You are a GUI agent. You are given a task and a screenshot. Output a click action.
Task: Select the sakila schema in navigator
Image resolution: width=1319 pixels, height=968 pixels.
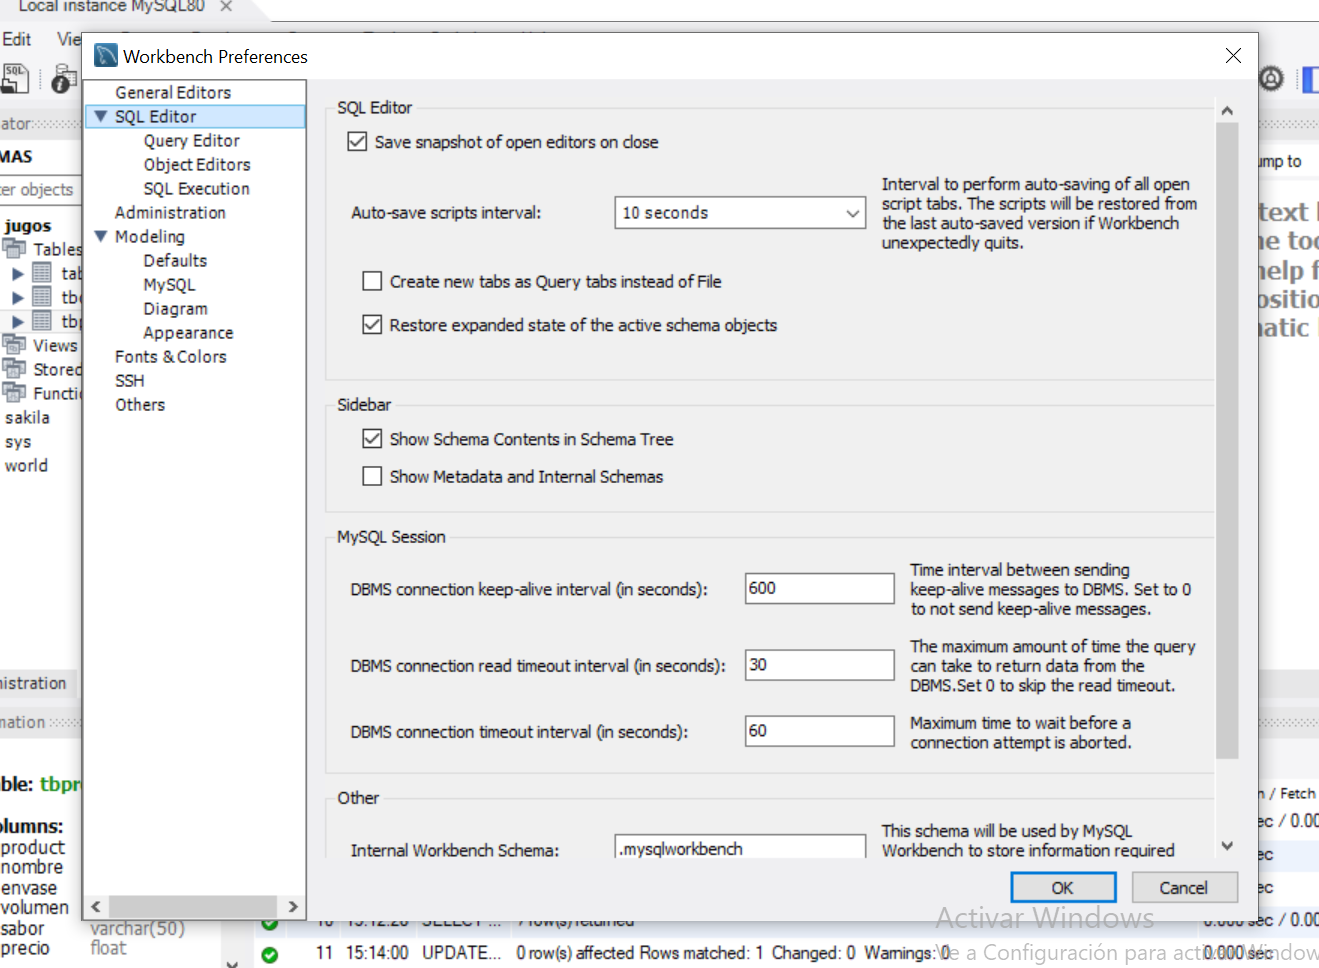[27, 417]
